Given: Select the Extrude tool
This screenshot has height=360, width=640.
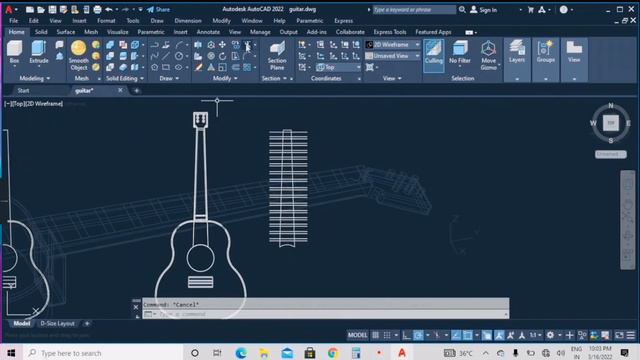Looking at the screenshot, I should tap(39, 52).
